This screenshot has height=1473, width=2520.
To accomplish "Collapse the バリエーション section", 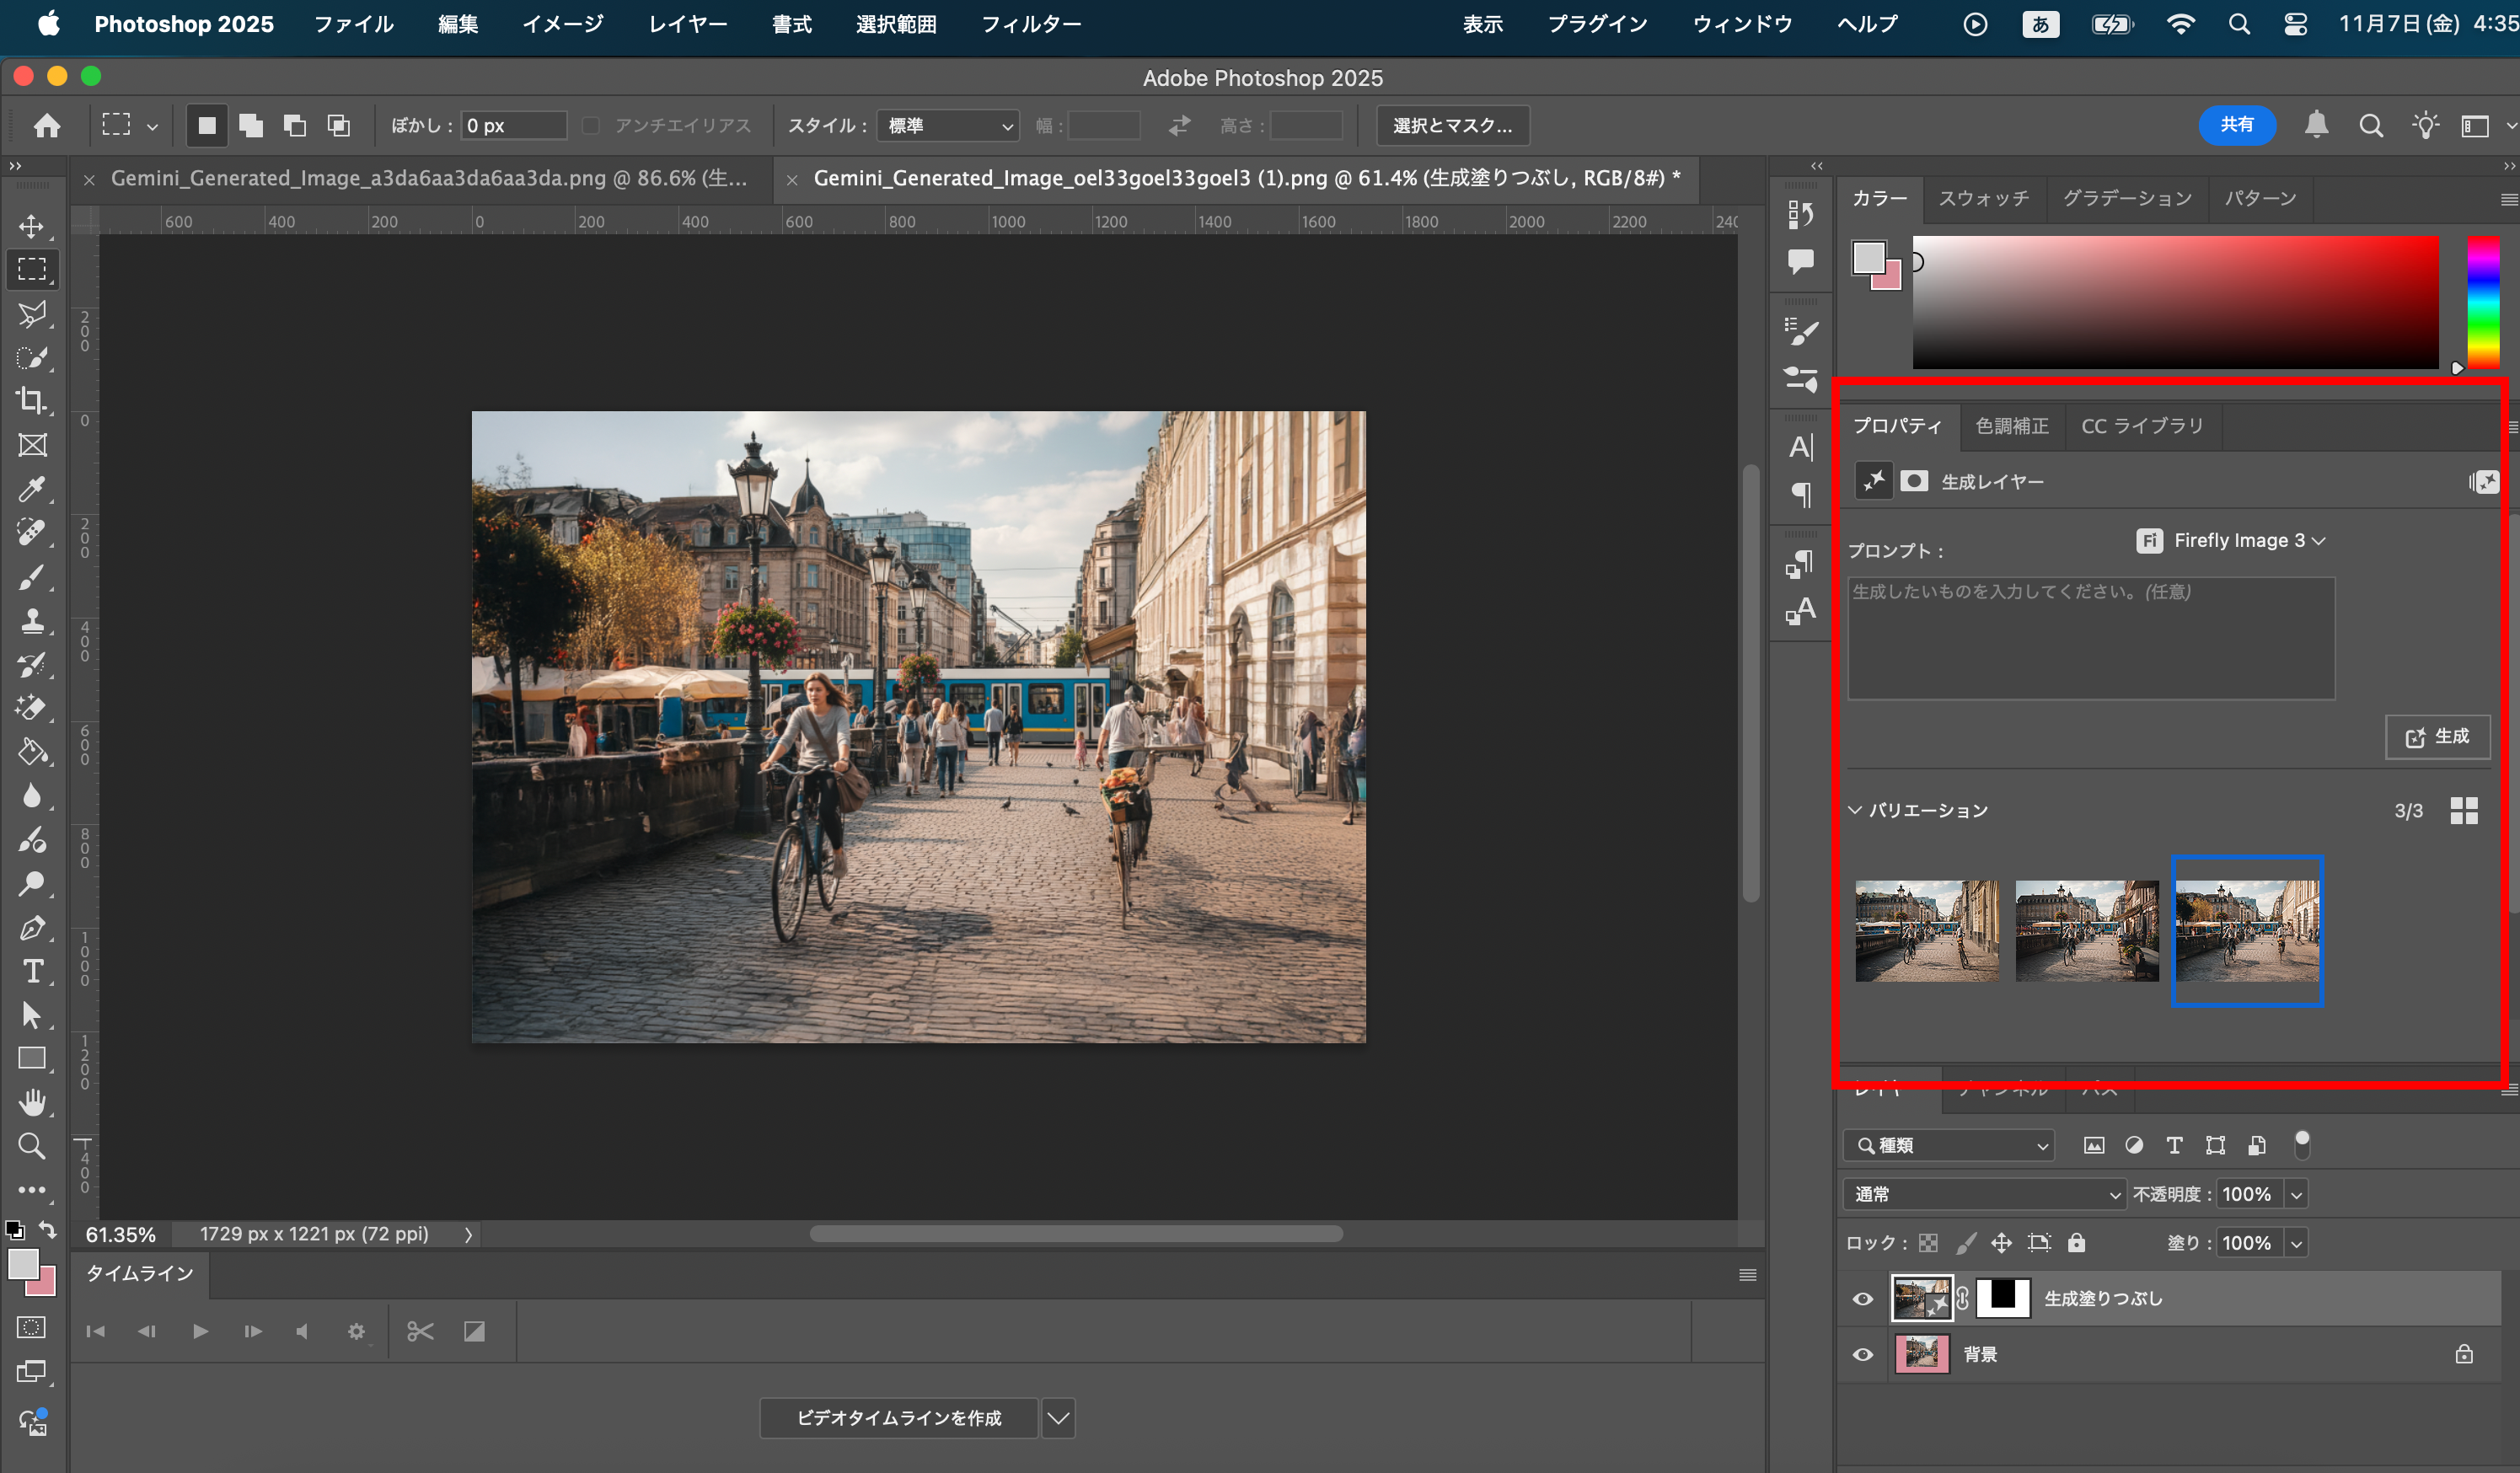I will click(x=1856, y=810).
